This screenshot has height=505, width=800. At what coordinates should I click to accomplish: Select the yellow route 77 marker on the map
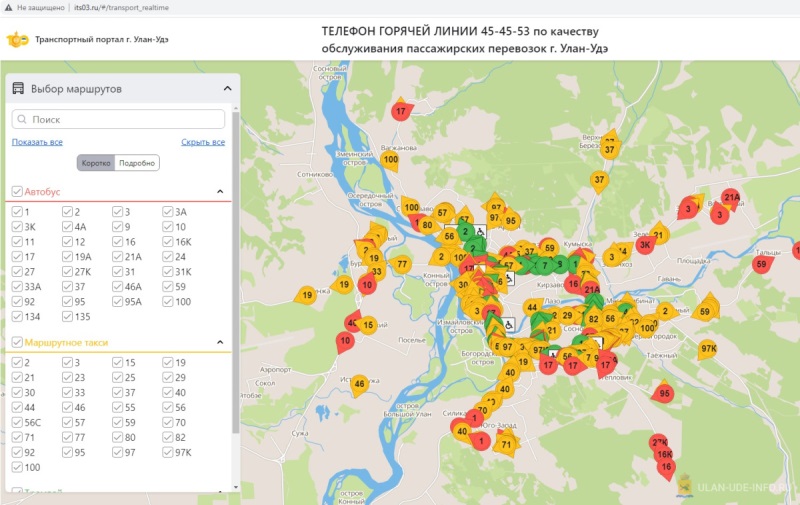[x=402, y=264]
